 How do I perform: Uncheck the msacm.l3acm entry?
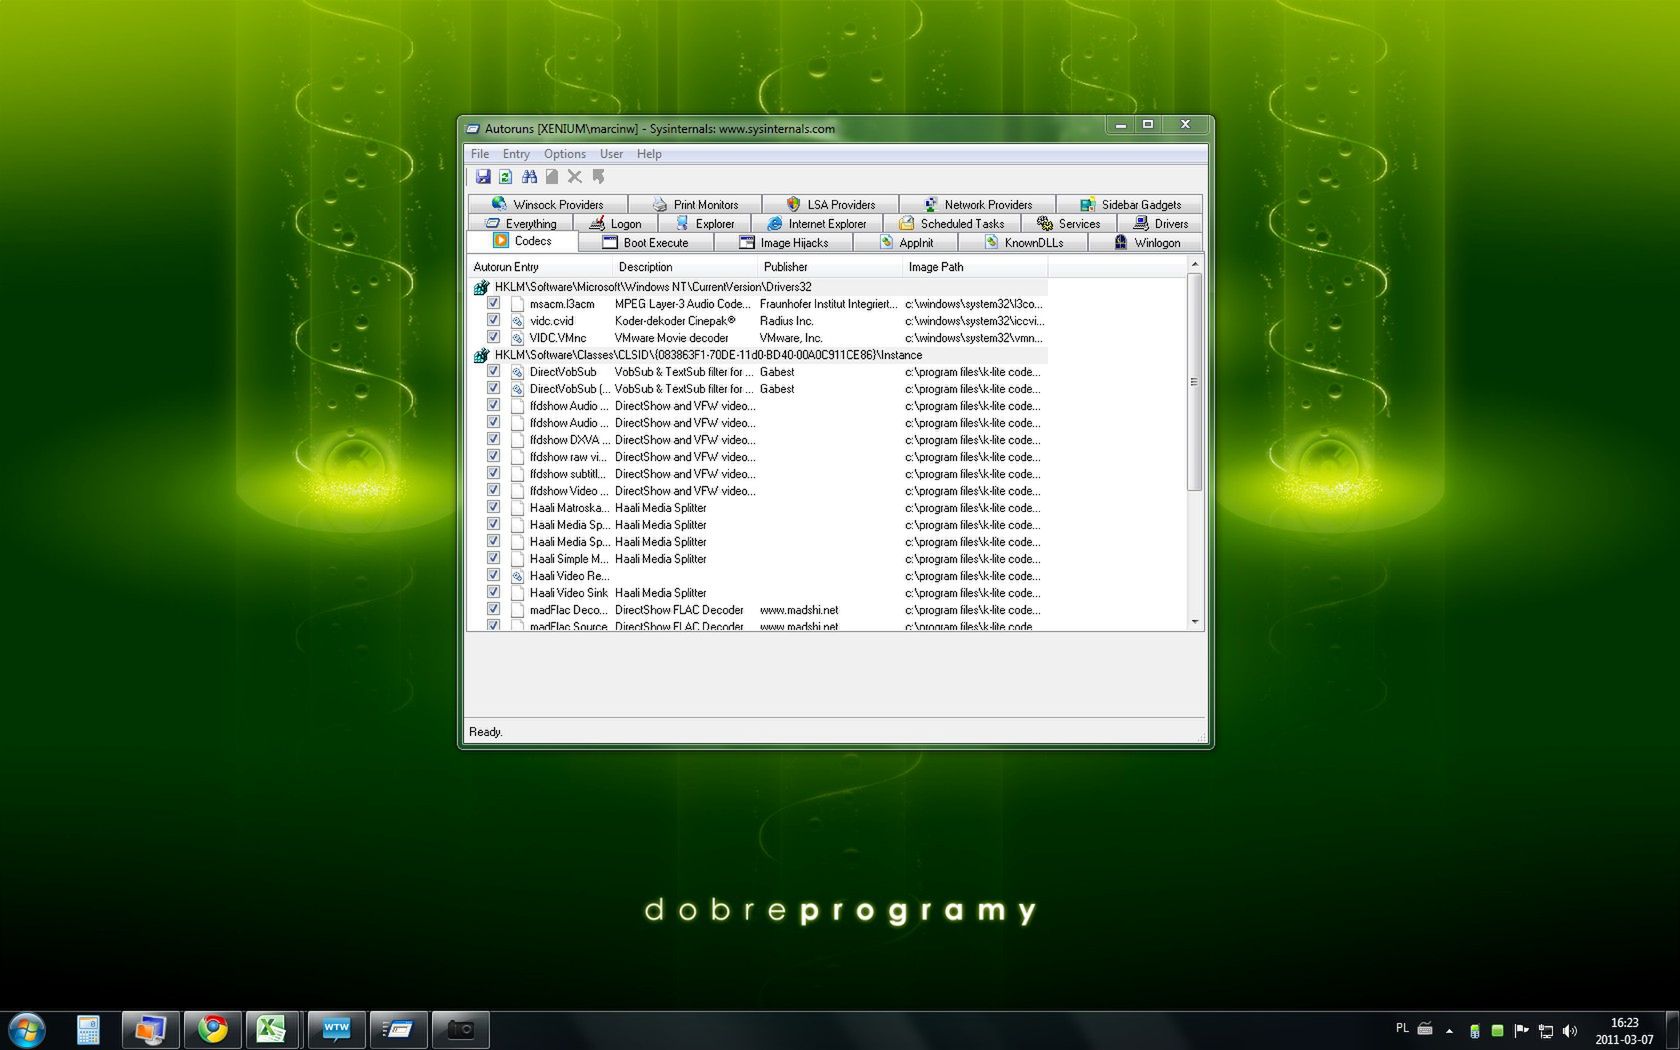[493, 303]
